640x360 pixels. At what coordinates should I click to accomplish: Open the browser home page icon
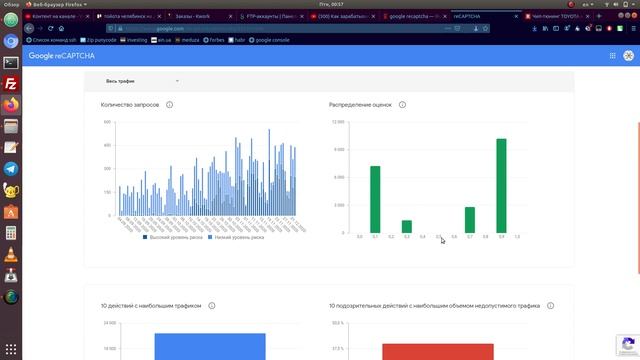(61, 29)
